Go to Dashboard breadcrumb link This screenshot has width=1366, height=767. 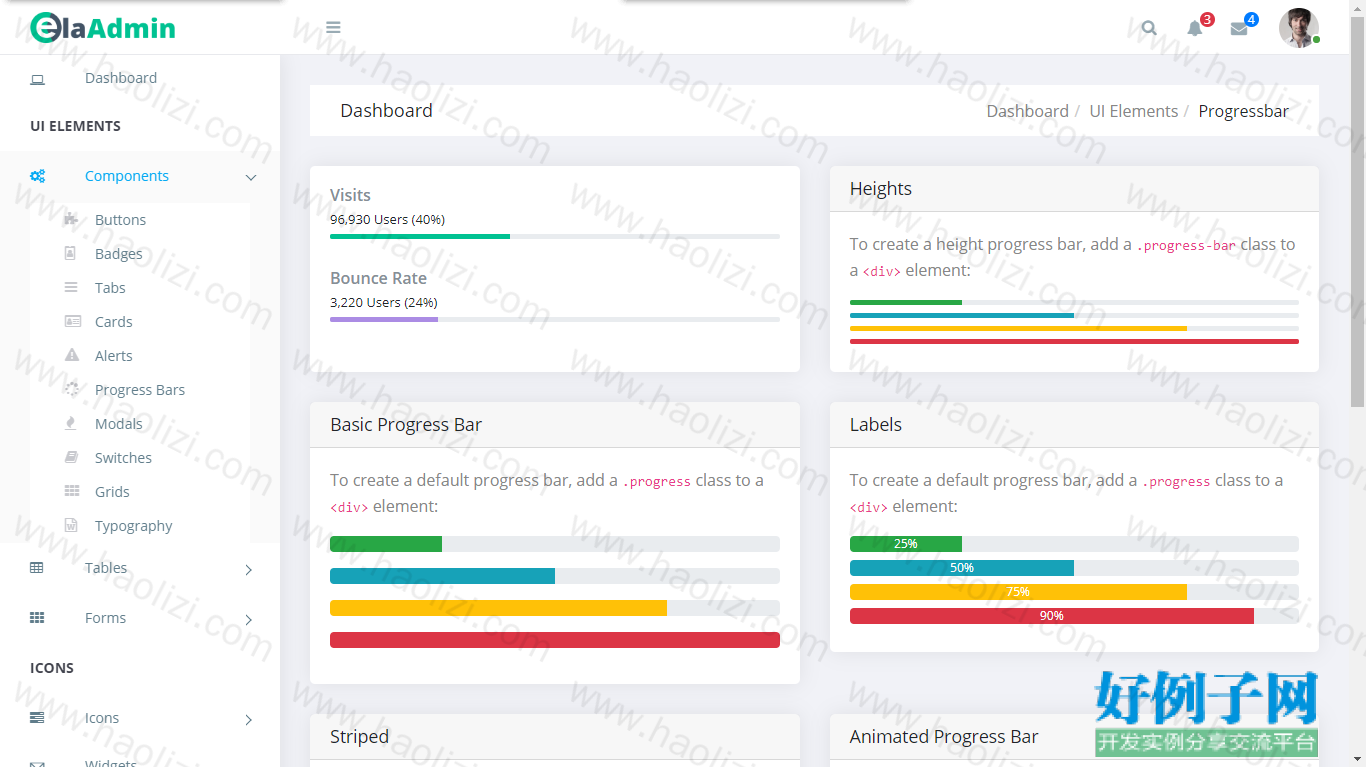tap(1027, 111)
